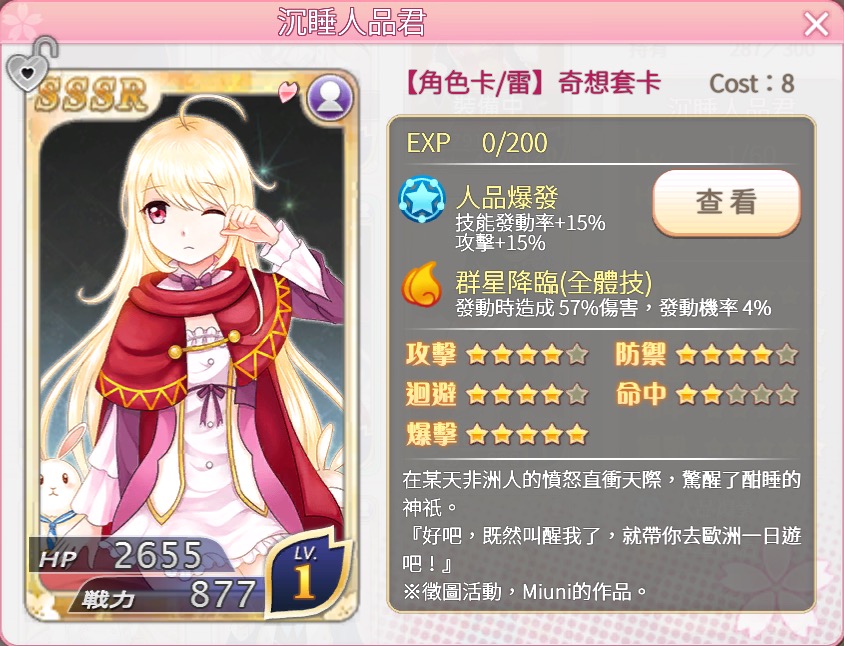Click the 攻擊 star rating row
844x646 pixels.
[496, 355]
